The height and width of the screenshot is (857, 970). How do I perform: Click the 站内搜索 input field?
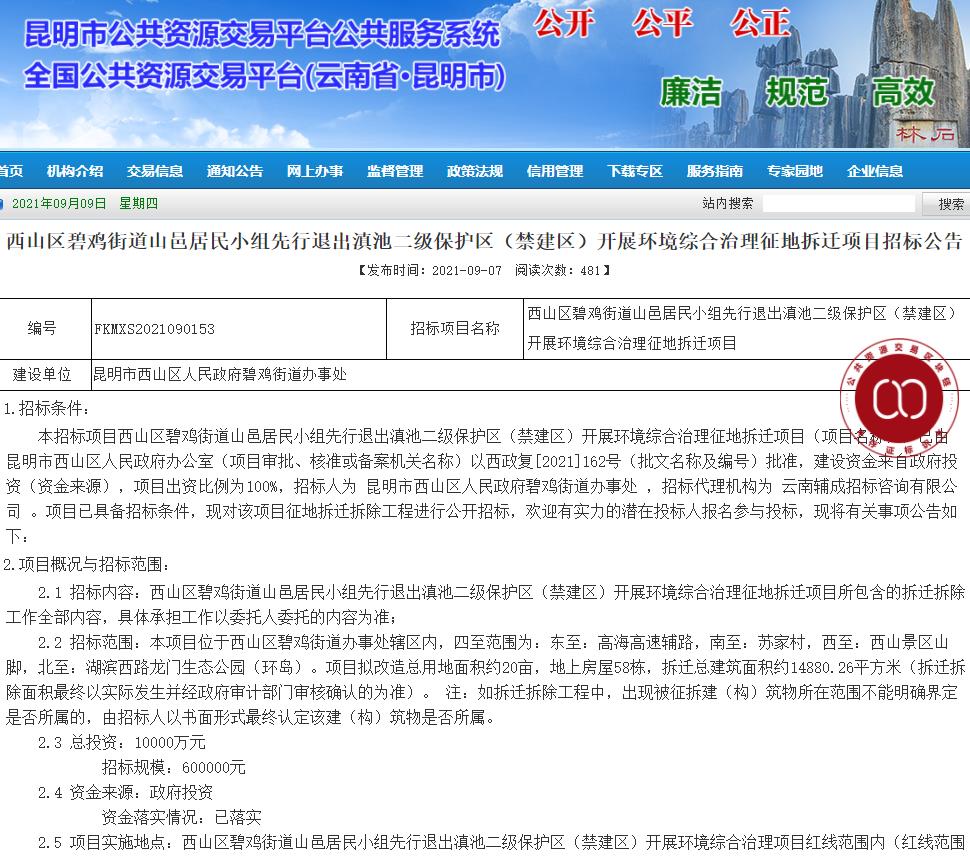839,204
